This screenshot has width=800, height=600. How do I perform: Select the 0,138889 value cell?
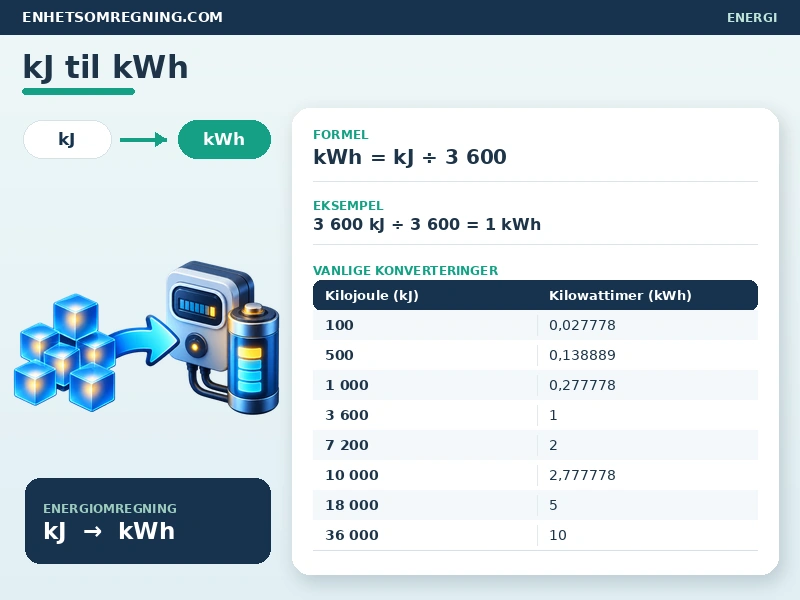coord(648,355)
